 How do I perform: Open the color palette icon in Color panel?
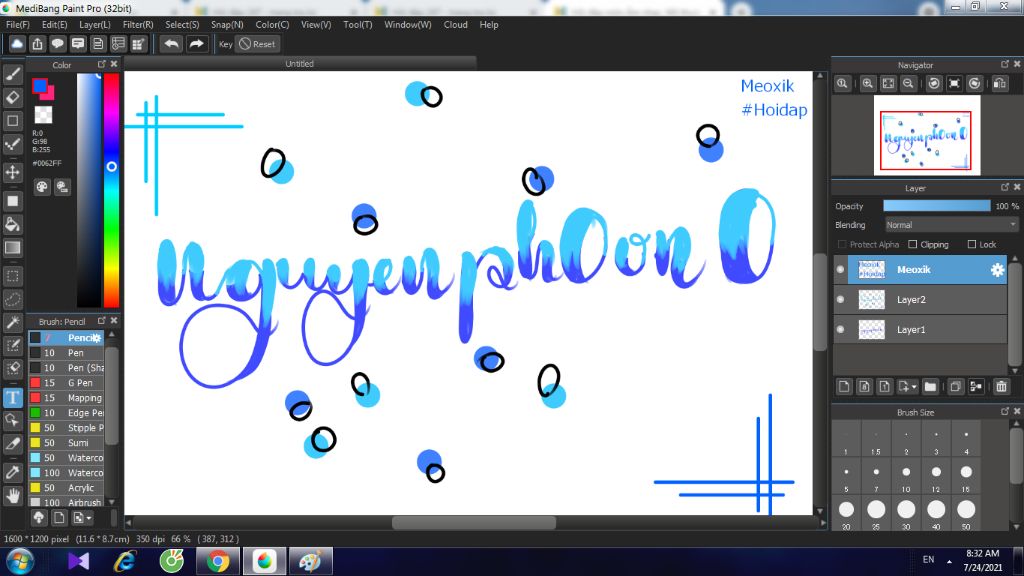pos(42,187)
